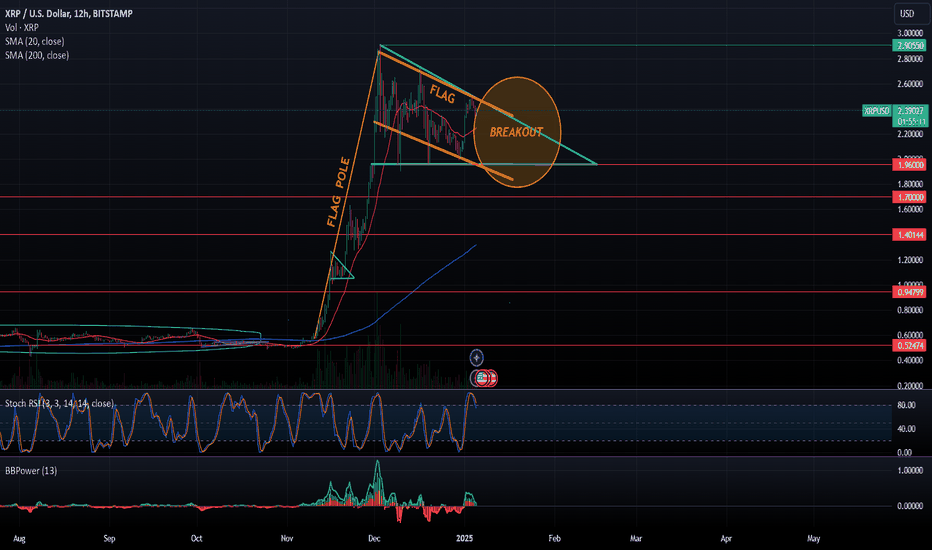Click the green 2.90550 price label
932x550 pixels.
click(x=909, y=46)
